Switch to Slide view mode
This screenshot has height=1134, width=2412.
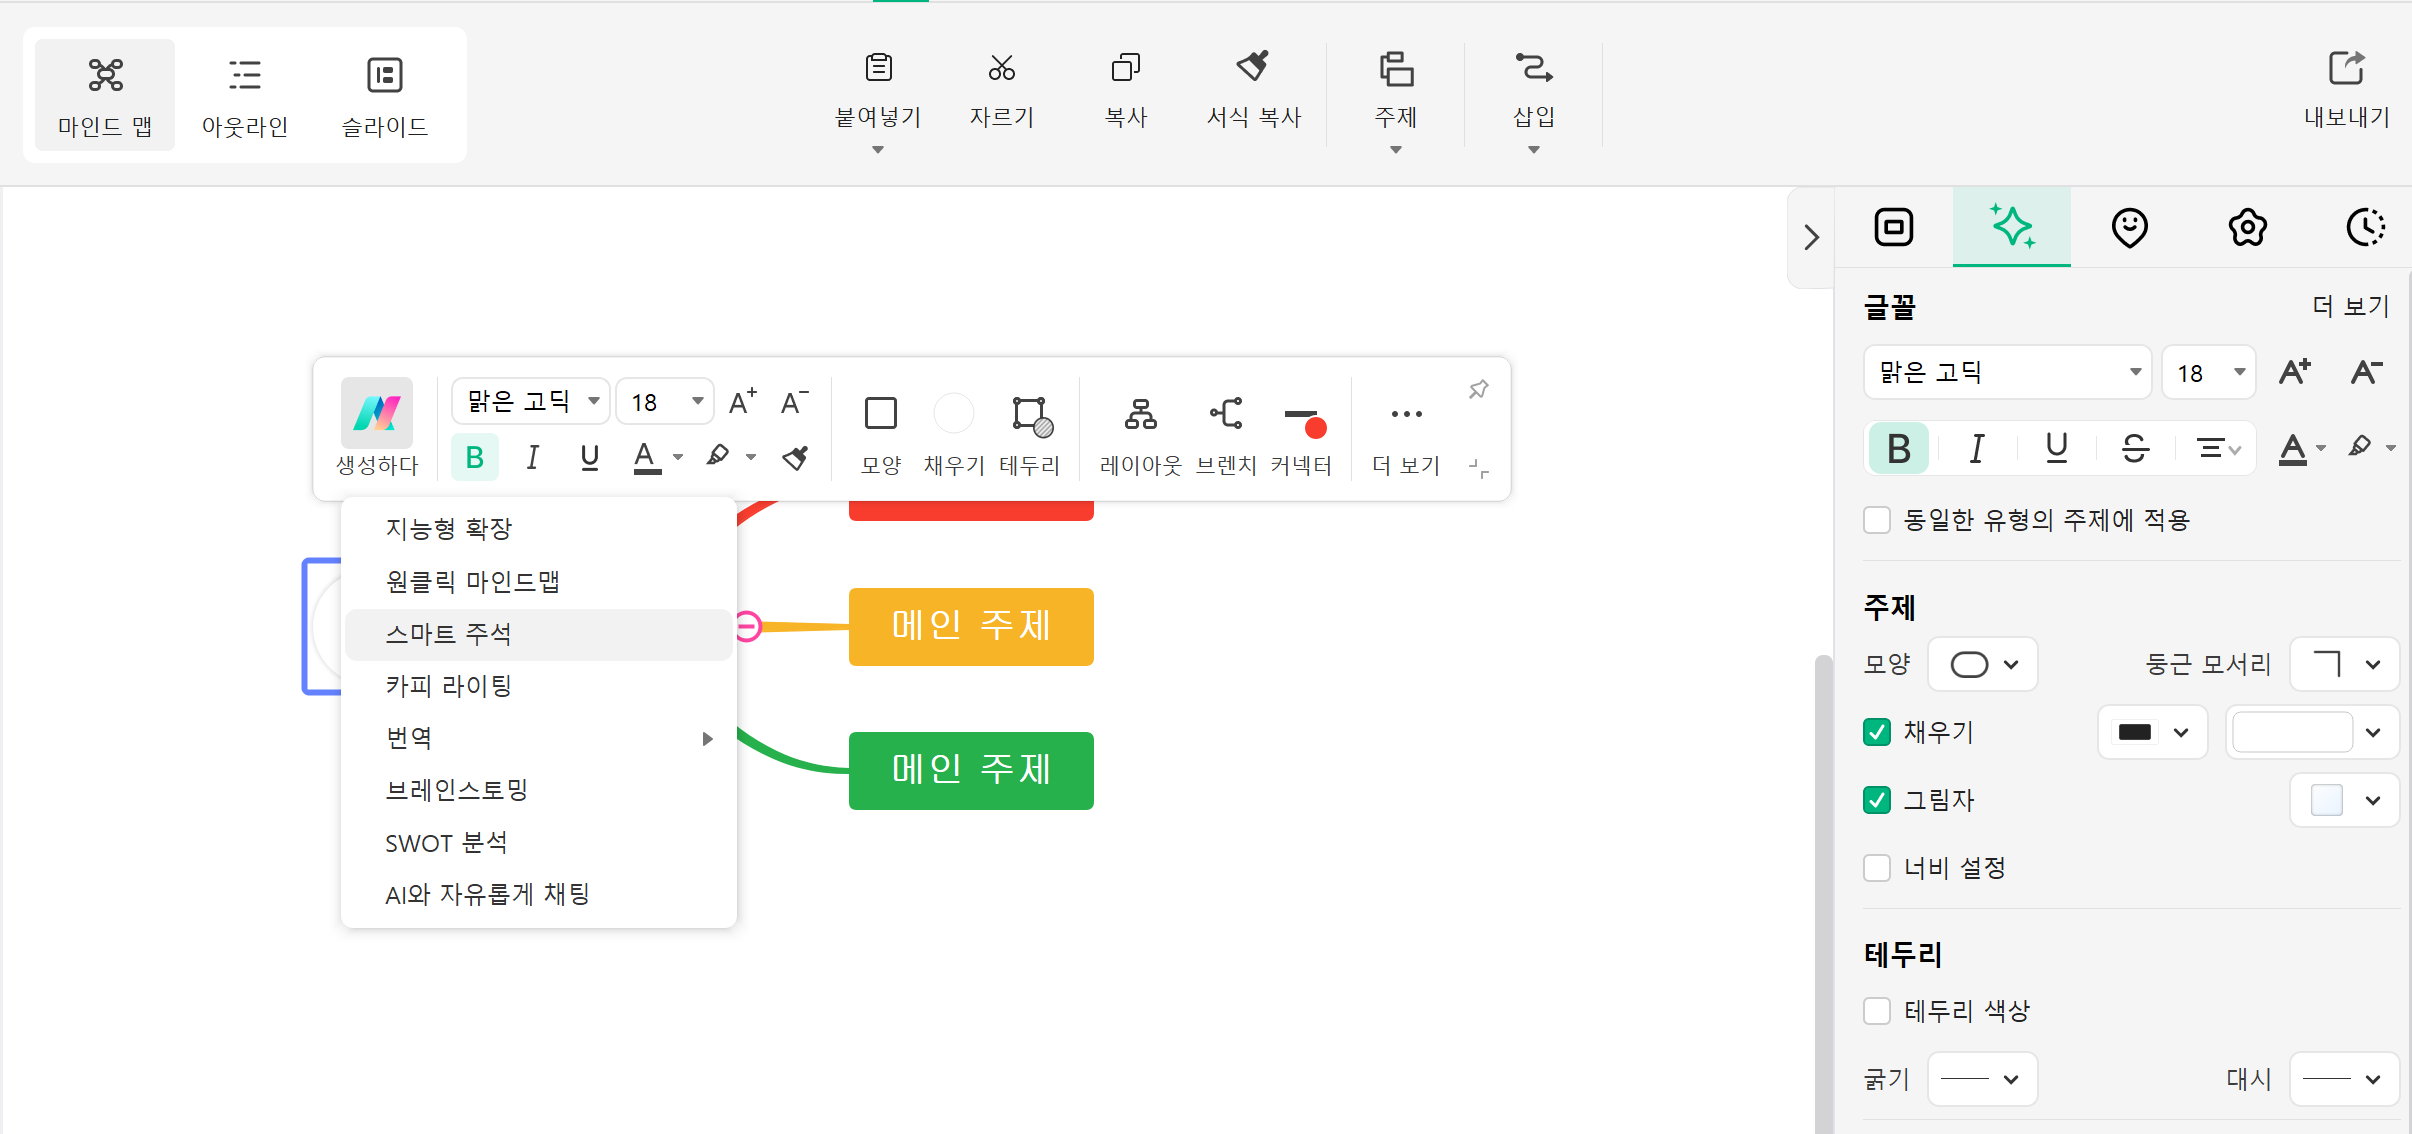pos(385,96)
